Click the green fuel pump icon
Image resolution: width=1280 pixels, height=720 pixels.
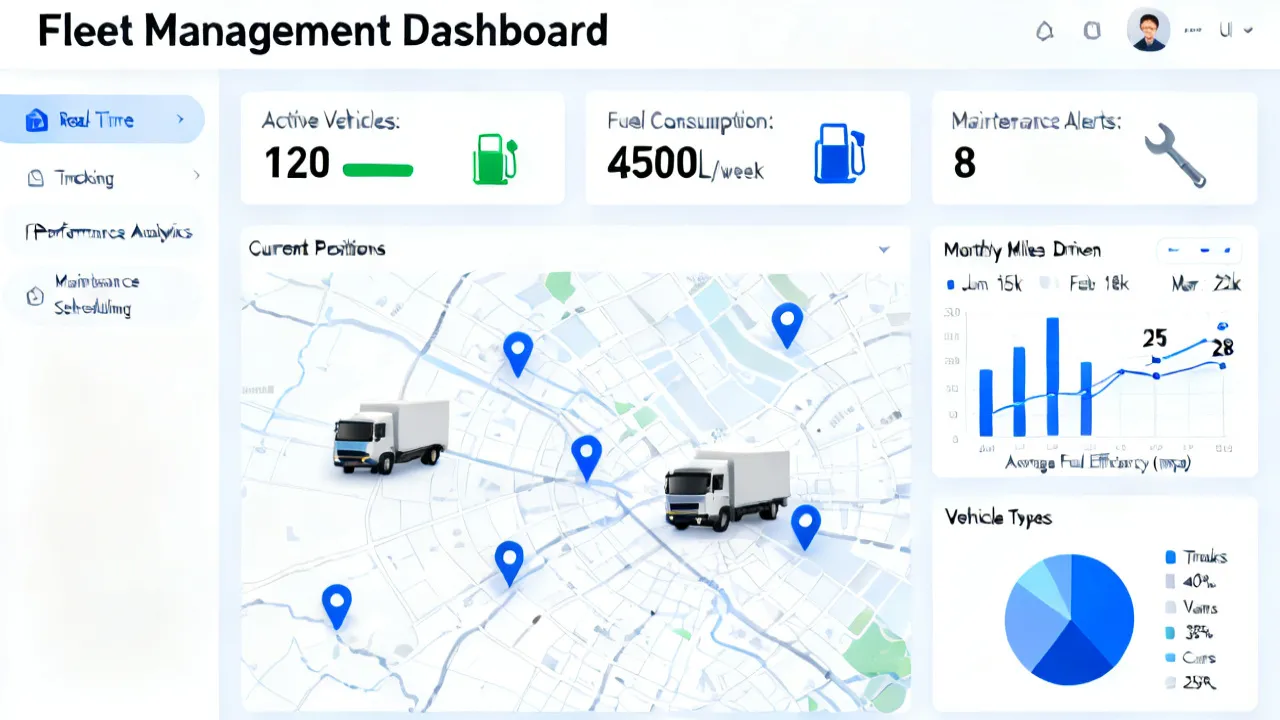[x=495, y=158]
